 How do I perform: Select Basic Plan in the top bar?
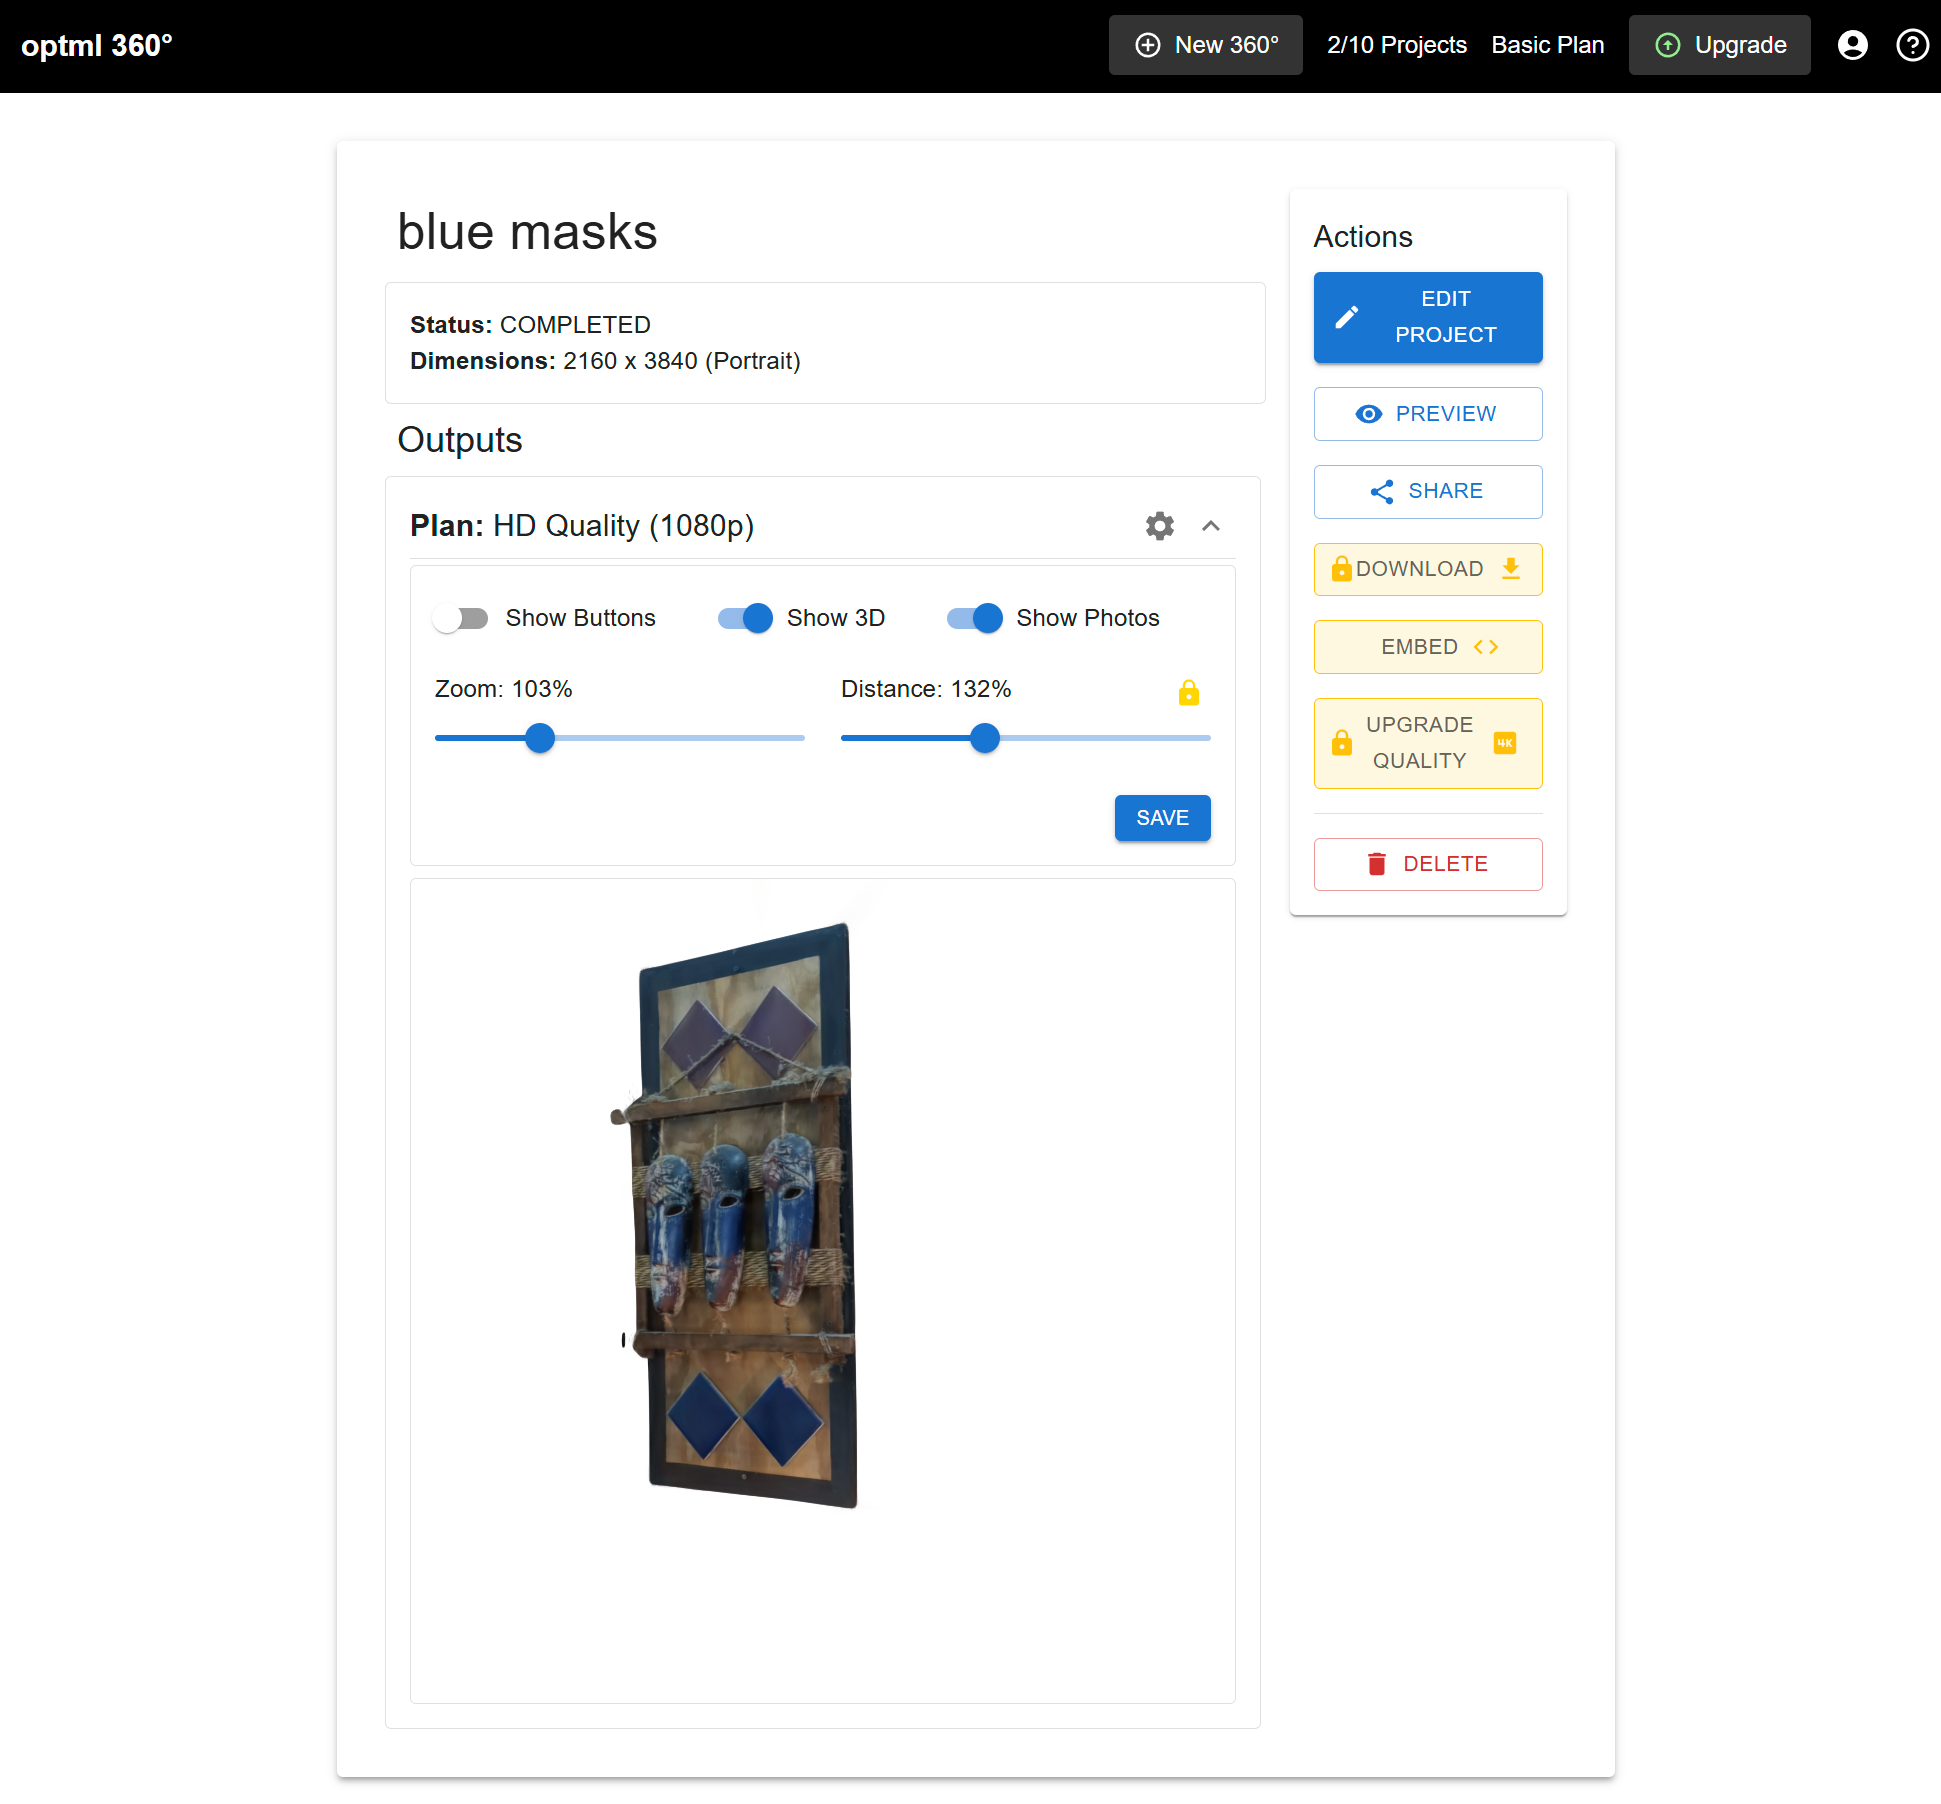coord(1547,45)
